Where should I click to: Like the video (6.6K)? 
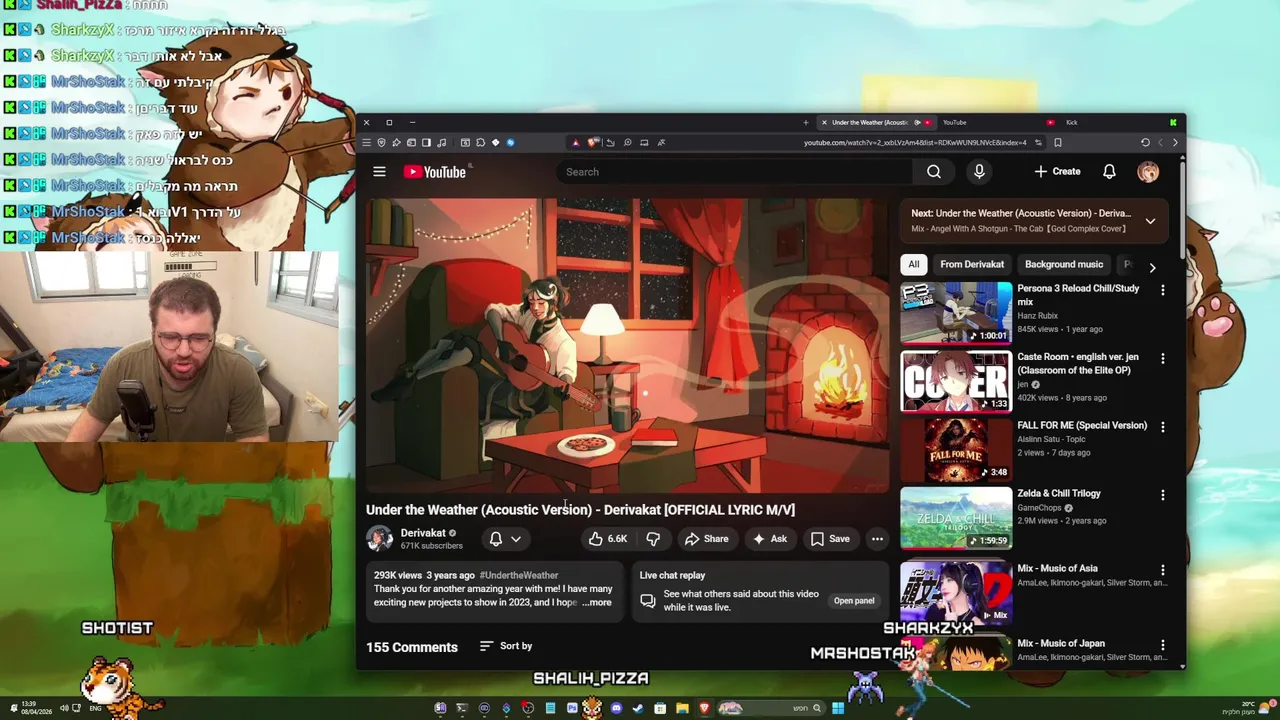[x=607, y=539]
